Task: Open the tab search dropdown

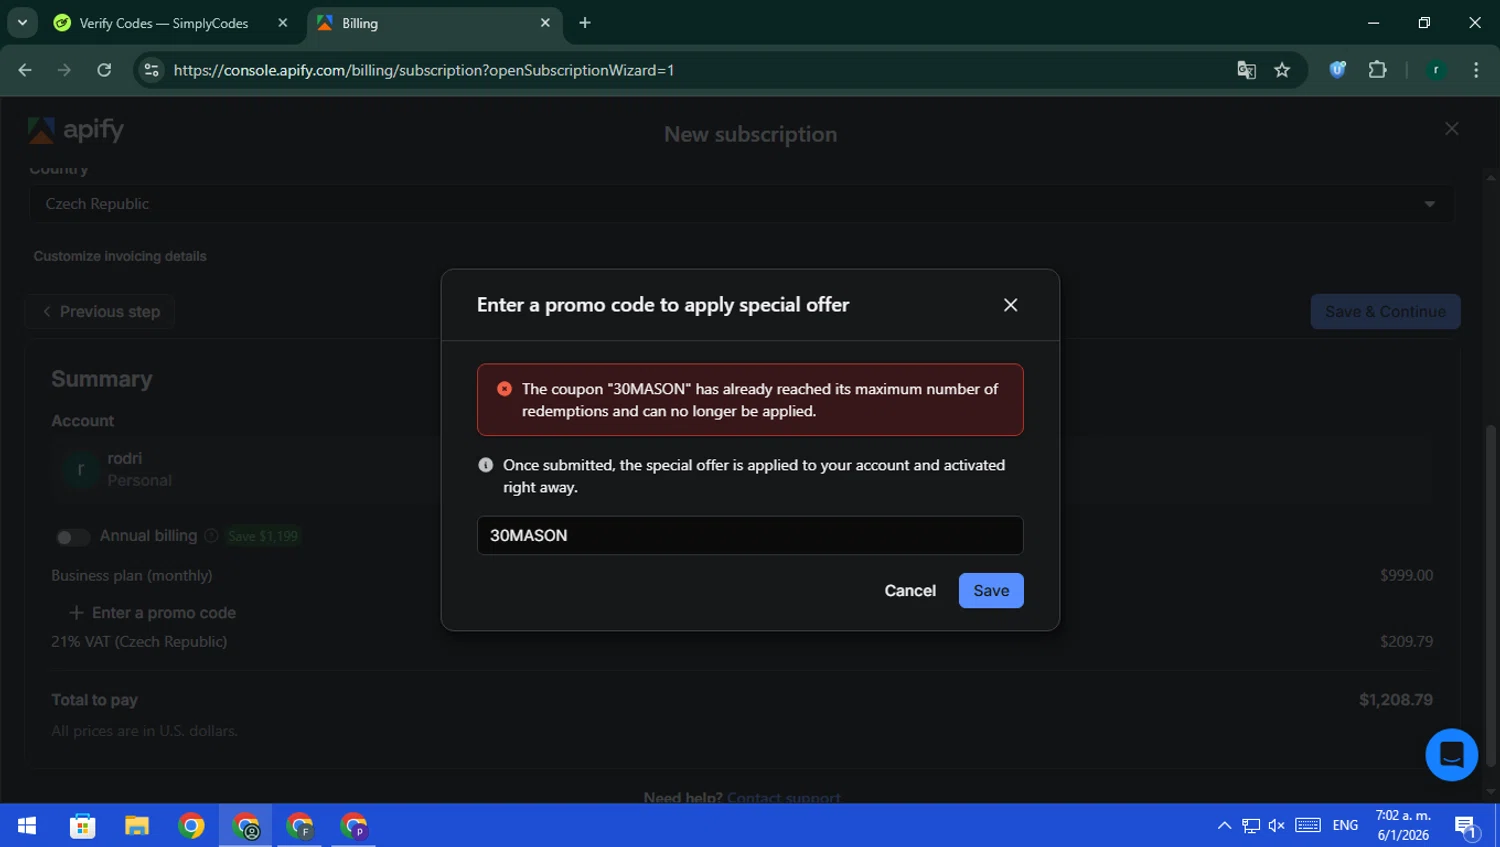Action: [22, 22]
